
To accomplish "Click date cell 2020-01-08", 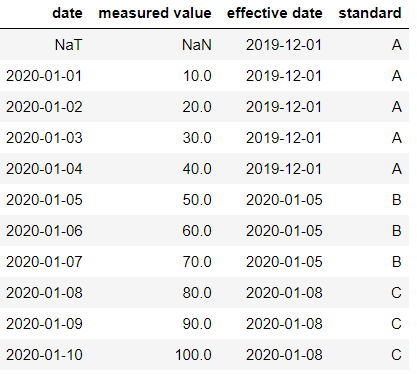I will 44,293.
